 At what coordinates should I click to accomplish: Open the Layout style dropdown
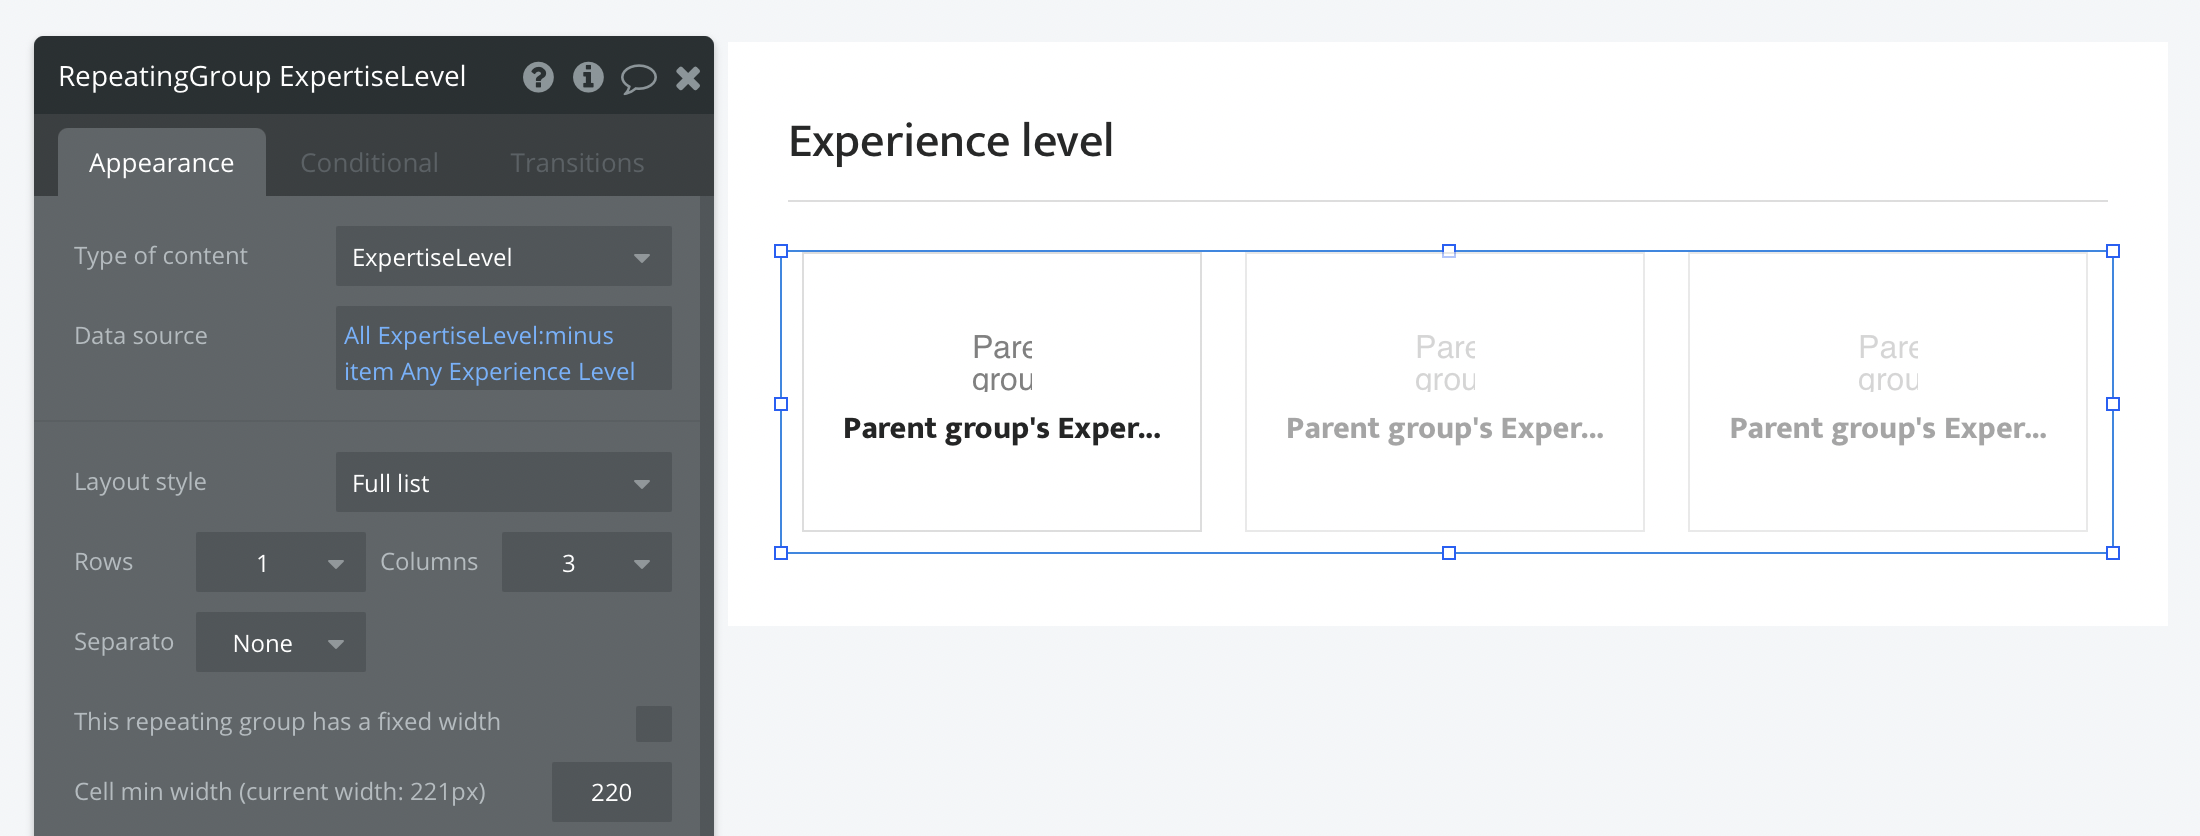tap(503, 483)
